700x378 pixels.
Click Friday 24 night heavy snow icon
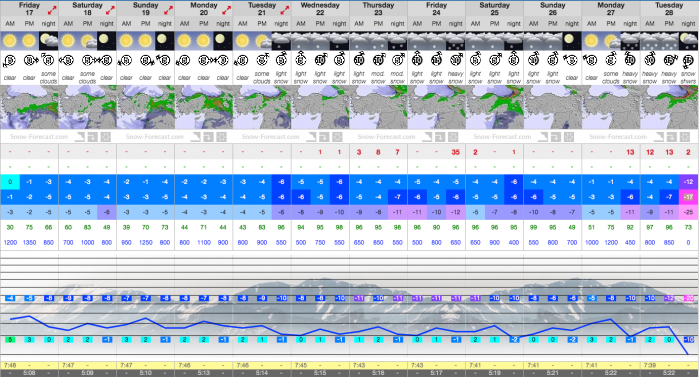[455, 41]
